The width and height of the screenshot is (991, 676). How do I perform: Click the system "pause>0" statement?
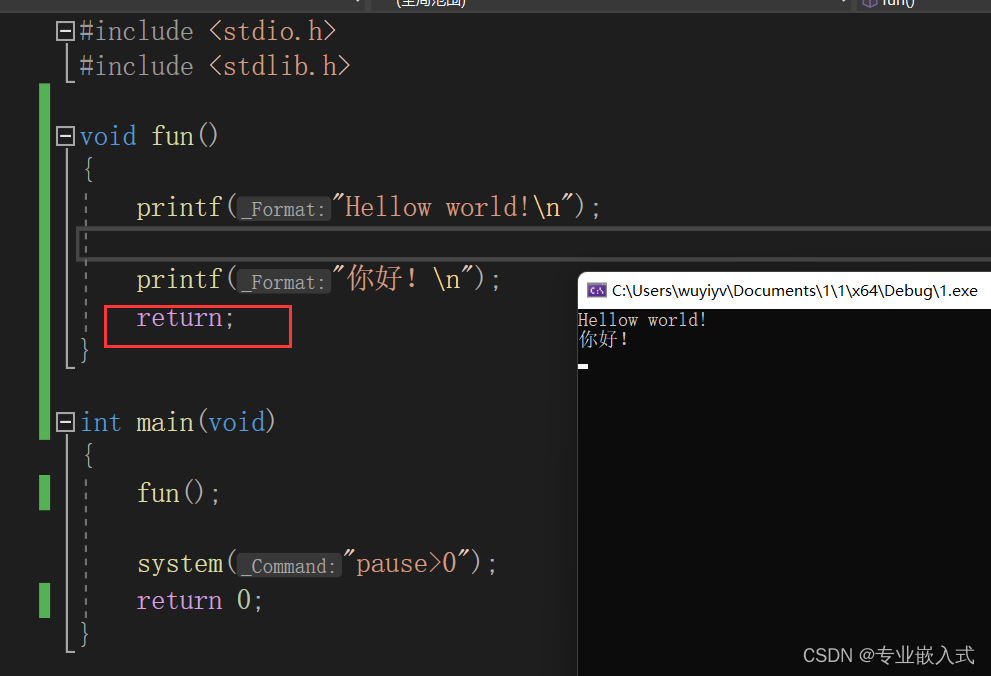[317, 564]
